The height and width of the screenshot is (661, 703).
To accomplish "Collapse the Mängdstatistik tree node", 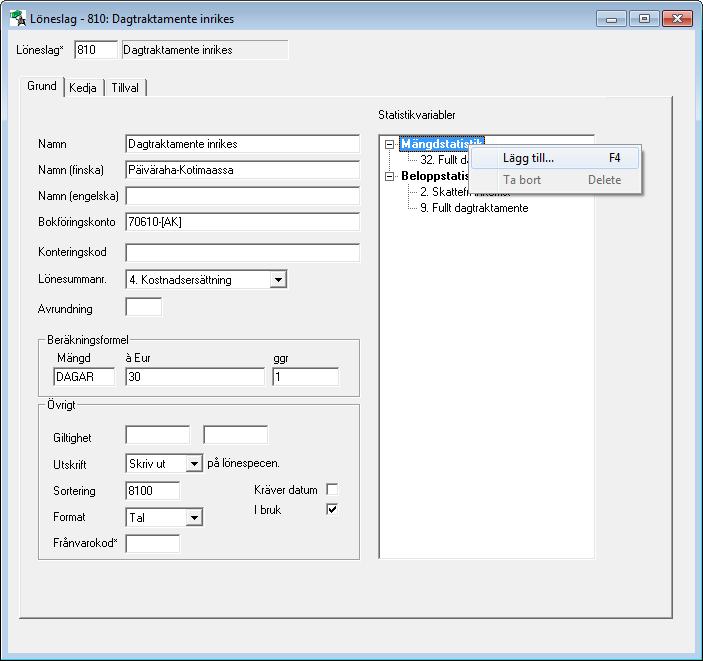I will [390, 144].
